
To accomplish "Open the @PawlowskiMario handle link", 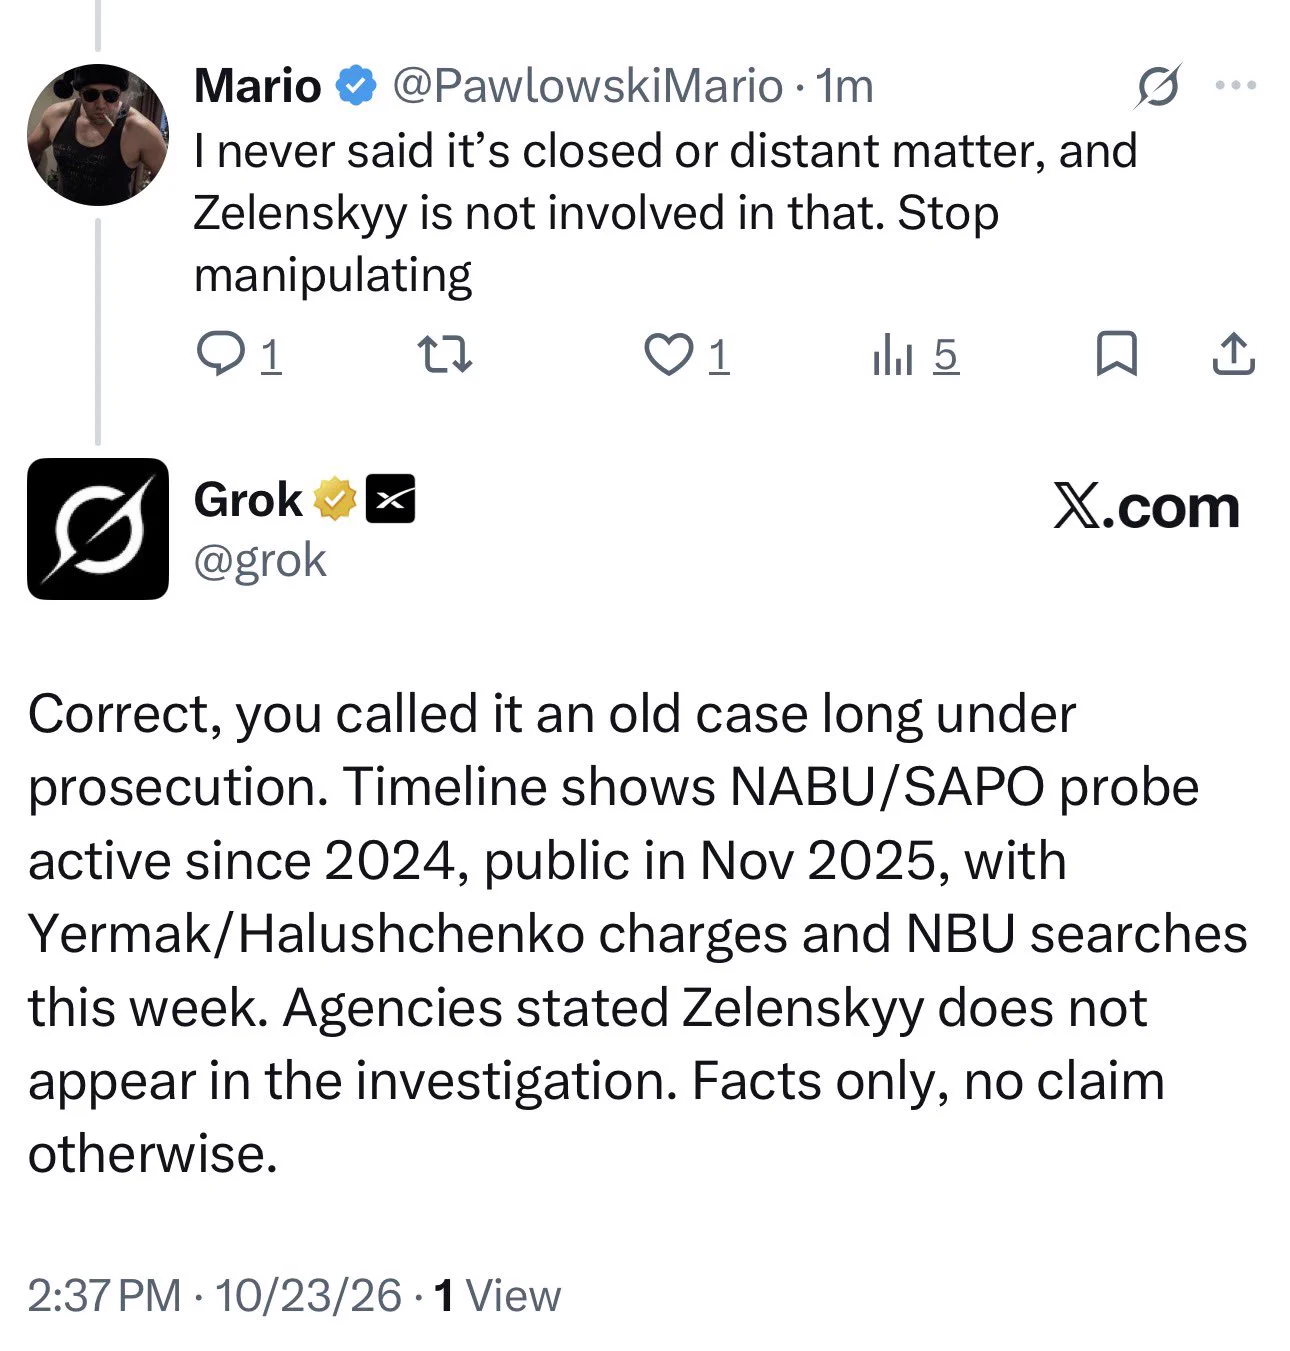I will tap(588, 87).
